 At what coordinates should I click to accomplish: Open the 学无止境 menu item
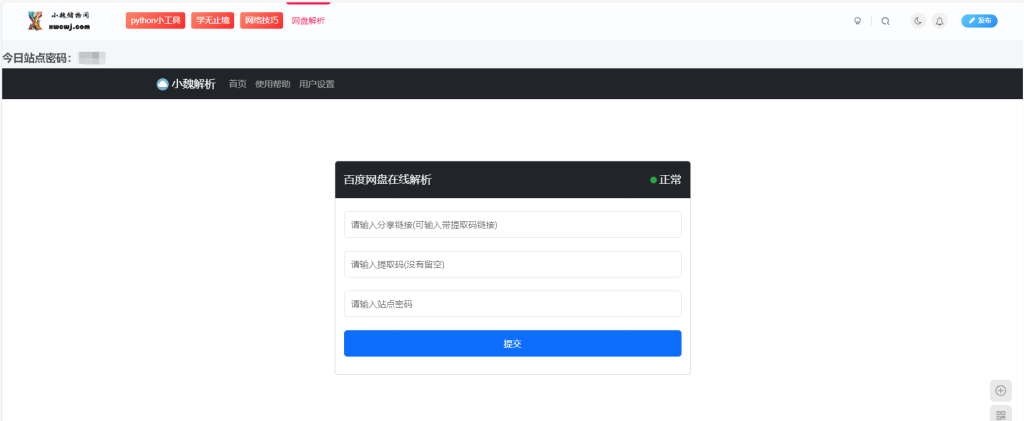(x=213, y=21)
